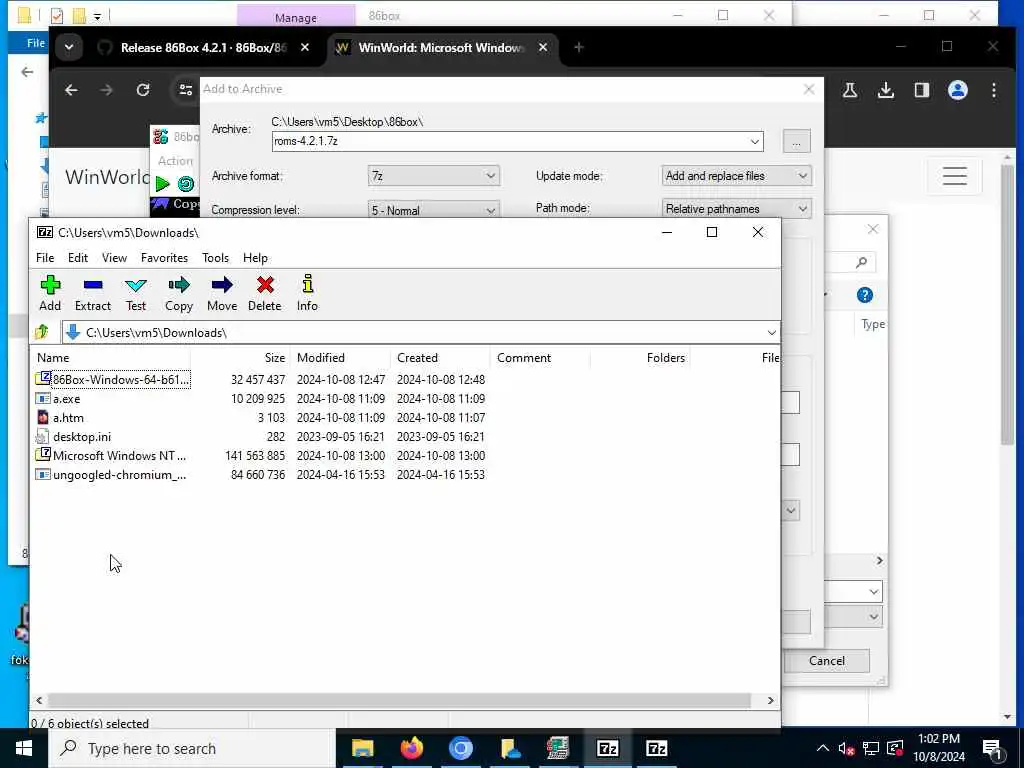Select the a.exe file
This screenshot has height=768, width=1024.
pos(59,398)
